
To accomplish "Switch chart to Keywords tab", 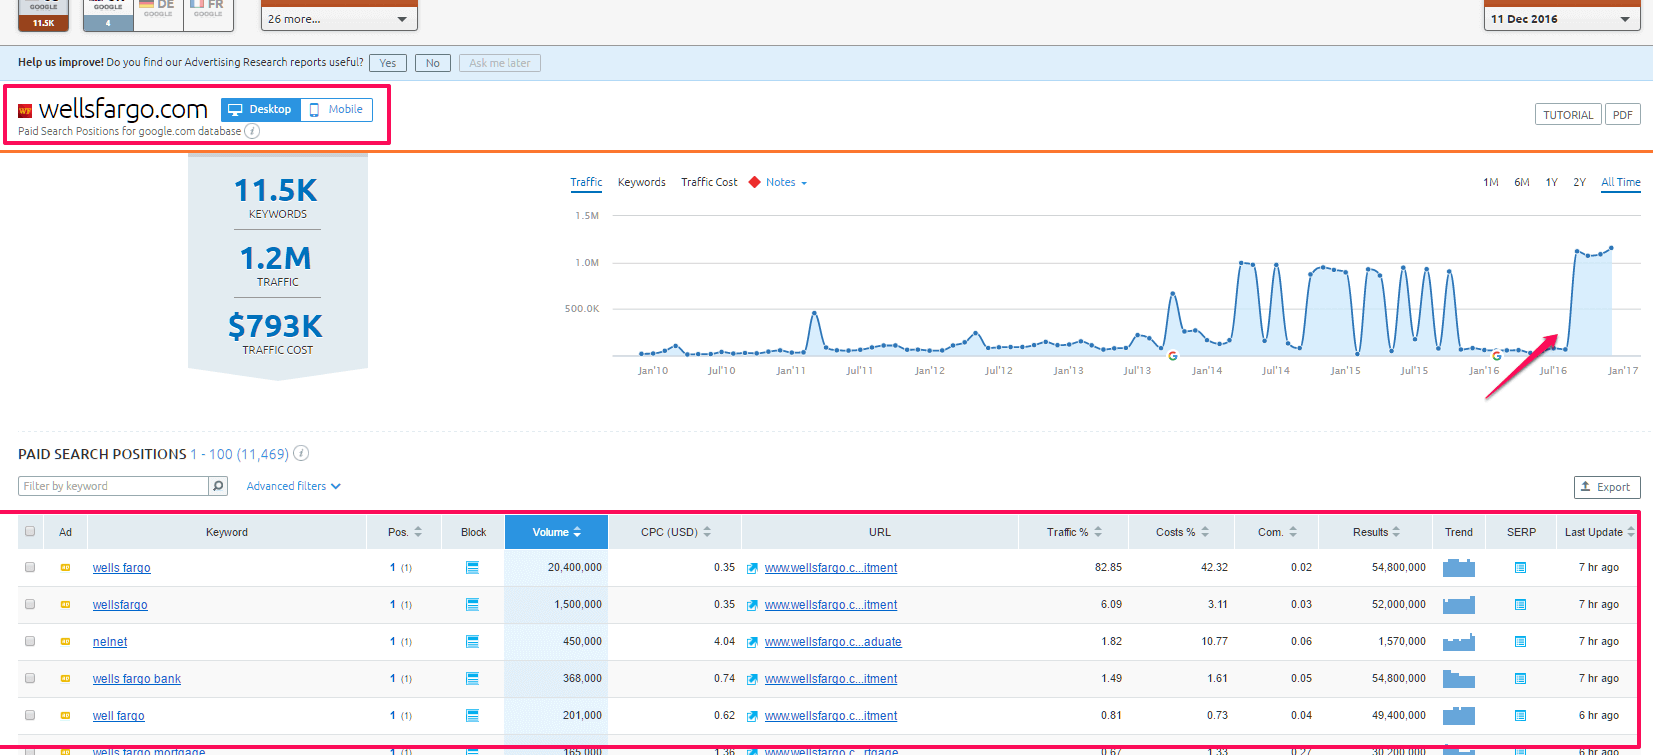I will [642, 182].
